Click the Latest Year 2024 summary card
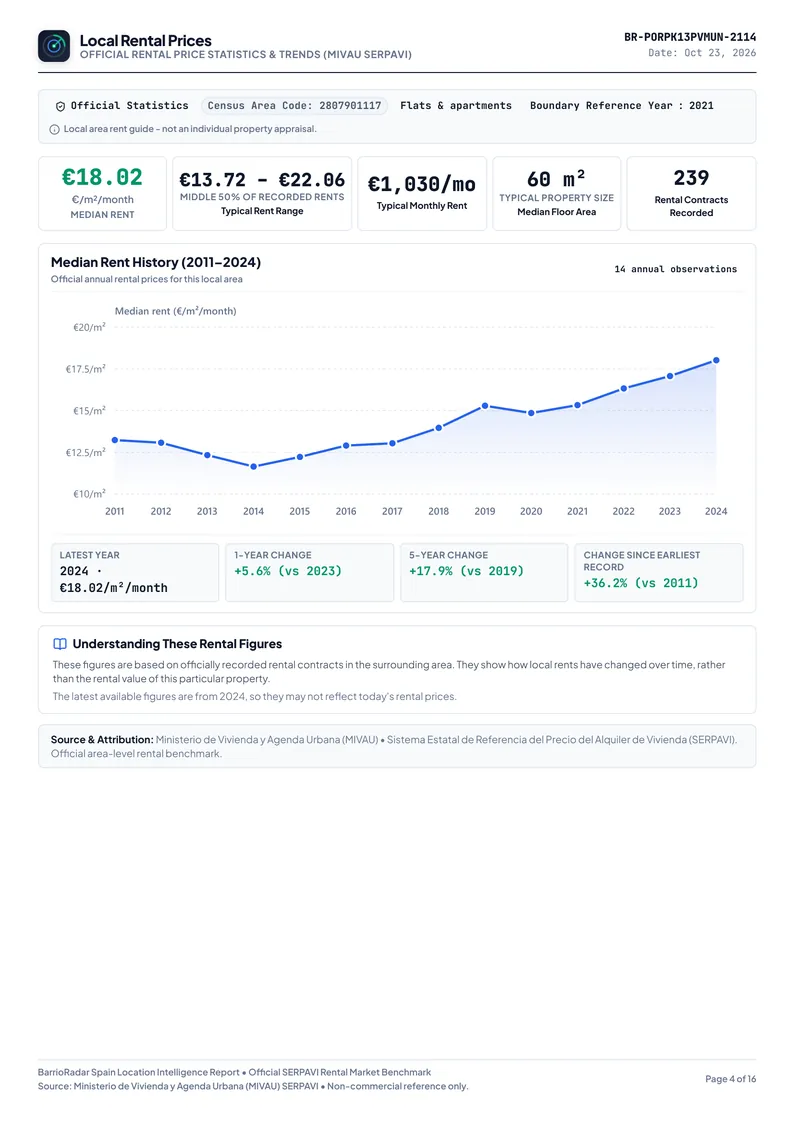Image resolution: width=794 pixels, height=1123 pixels. (x=135, y=572)
